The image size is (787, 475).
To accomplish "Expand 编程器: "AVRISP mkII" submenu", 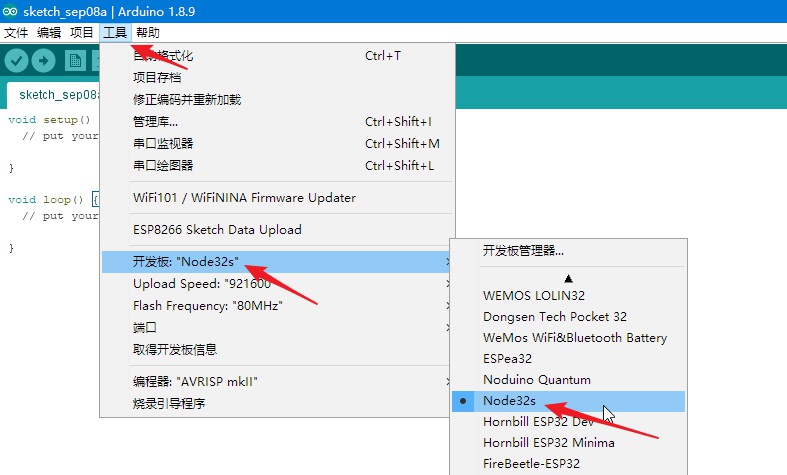I will click(x=277, y=382).
